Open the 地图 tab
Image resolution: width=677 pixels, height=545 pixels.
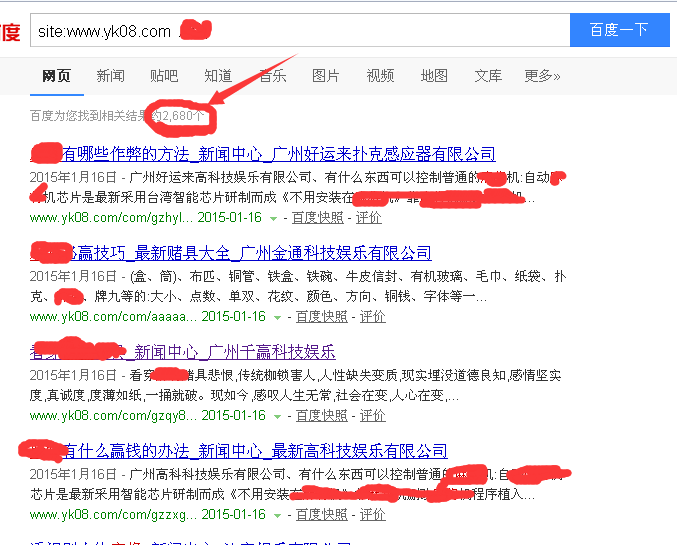[434, 76]
